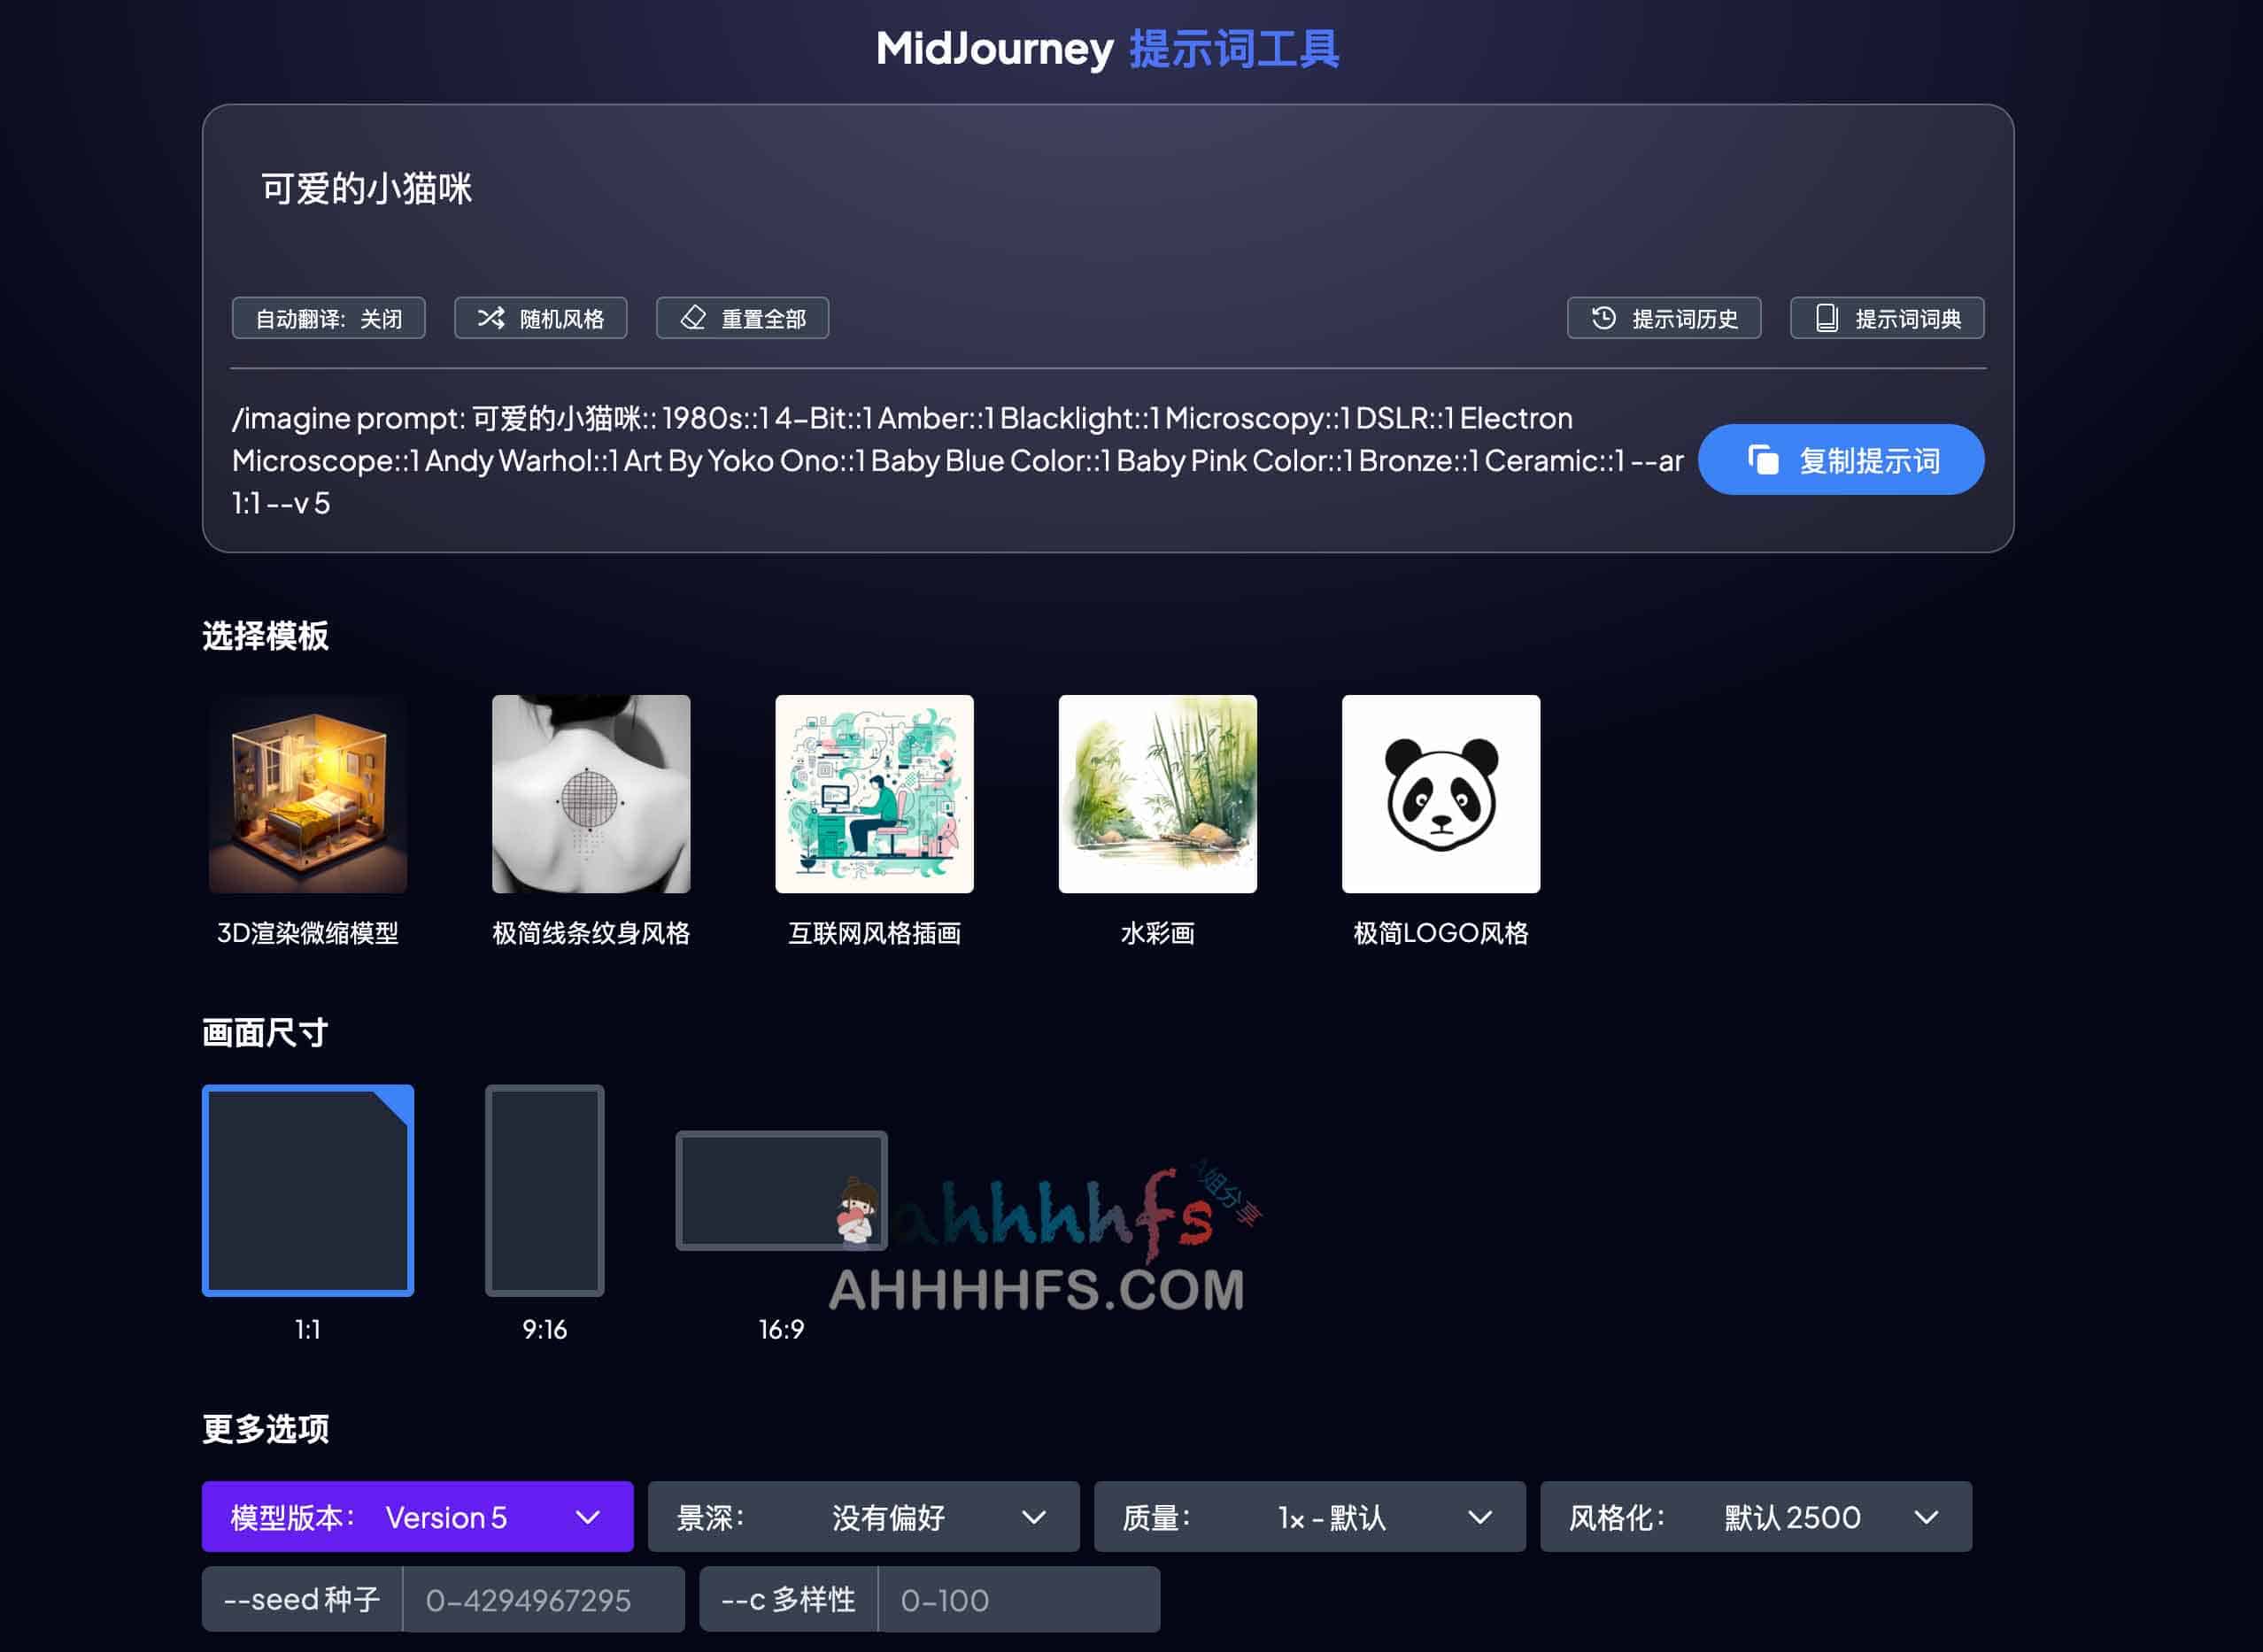Click the 16:9 widescreen aspect ratio icon
This screenshot has width=2263, height=1652.
pyautogui.click(x=781, y=1190)
